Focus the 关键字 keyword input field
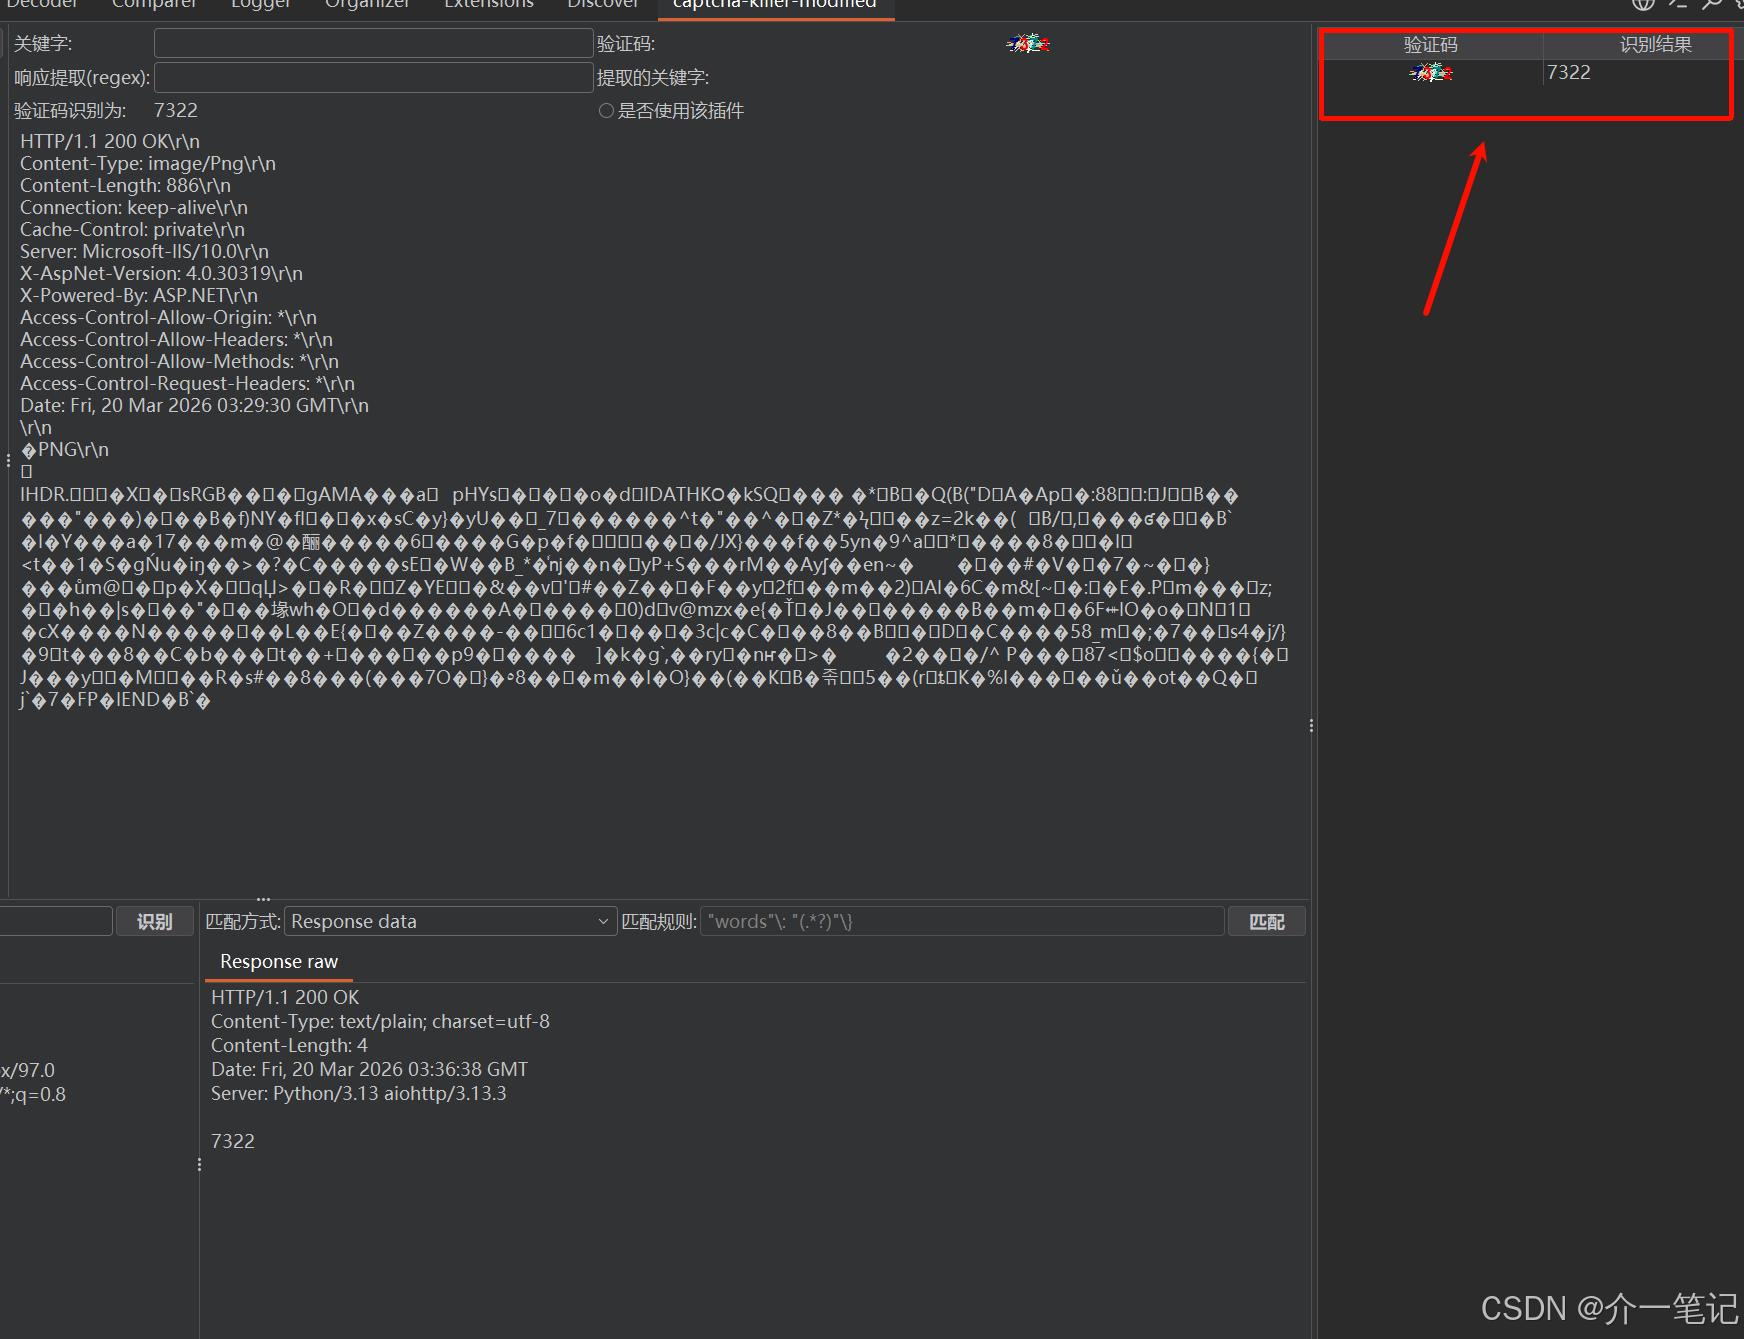Screen dimensions: 1744x1339 tap(373, 44)
